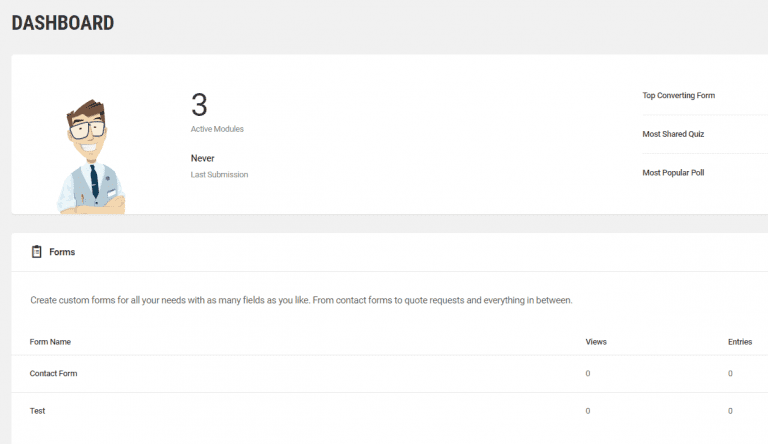Click the DASHBOARD page title

tap(62, 22)
